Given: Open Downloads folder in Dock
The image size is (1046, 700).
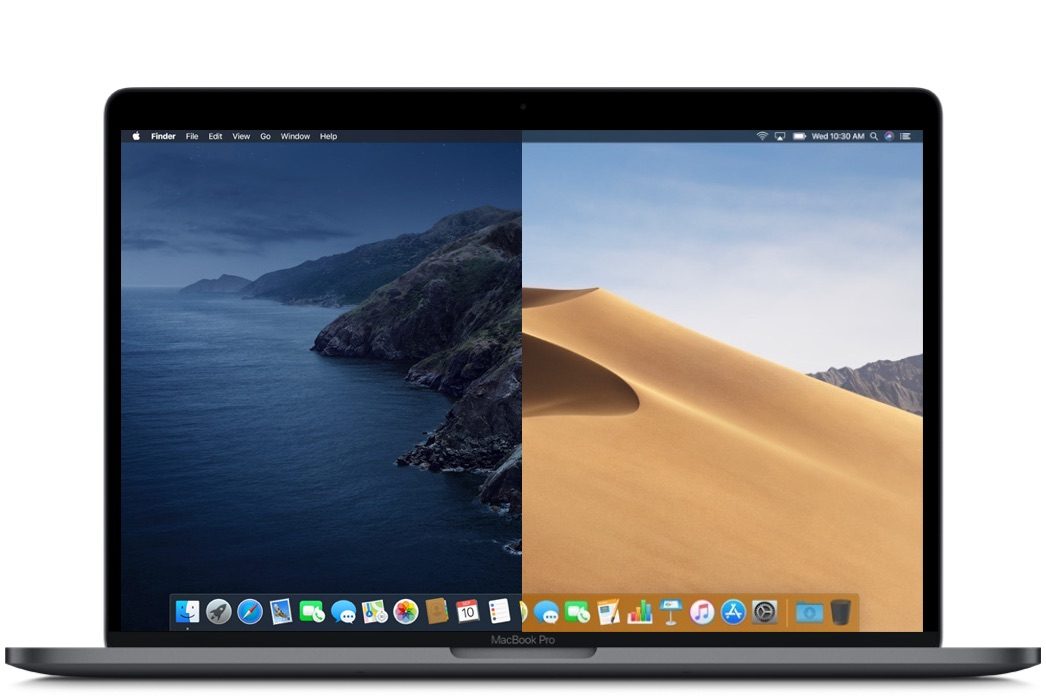Looking at the screenshot, I should tap(809, 611).
